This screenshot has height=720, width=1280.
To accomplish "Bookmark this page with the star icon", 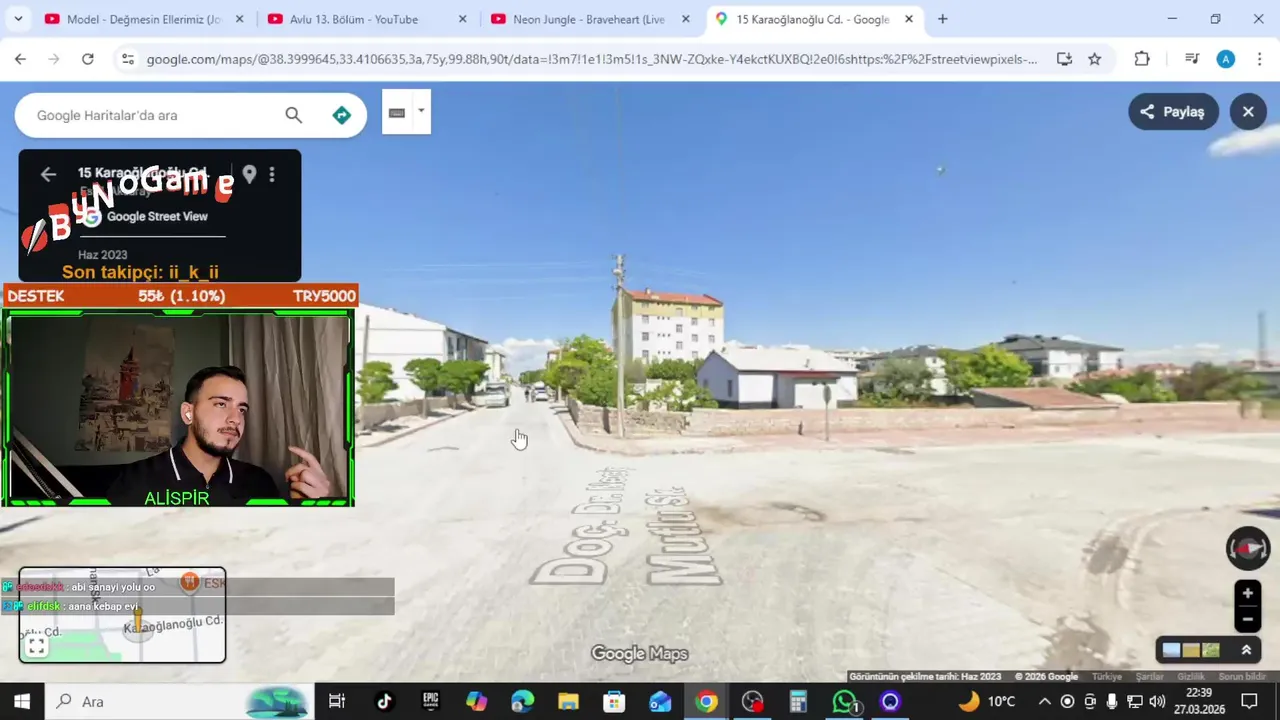I will pos(1095,59).
